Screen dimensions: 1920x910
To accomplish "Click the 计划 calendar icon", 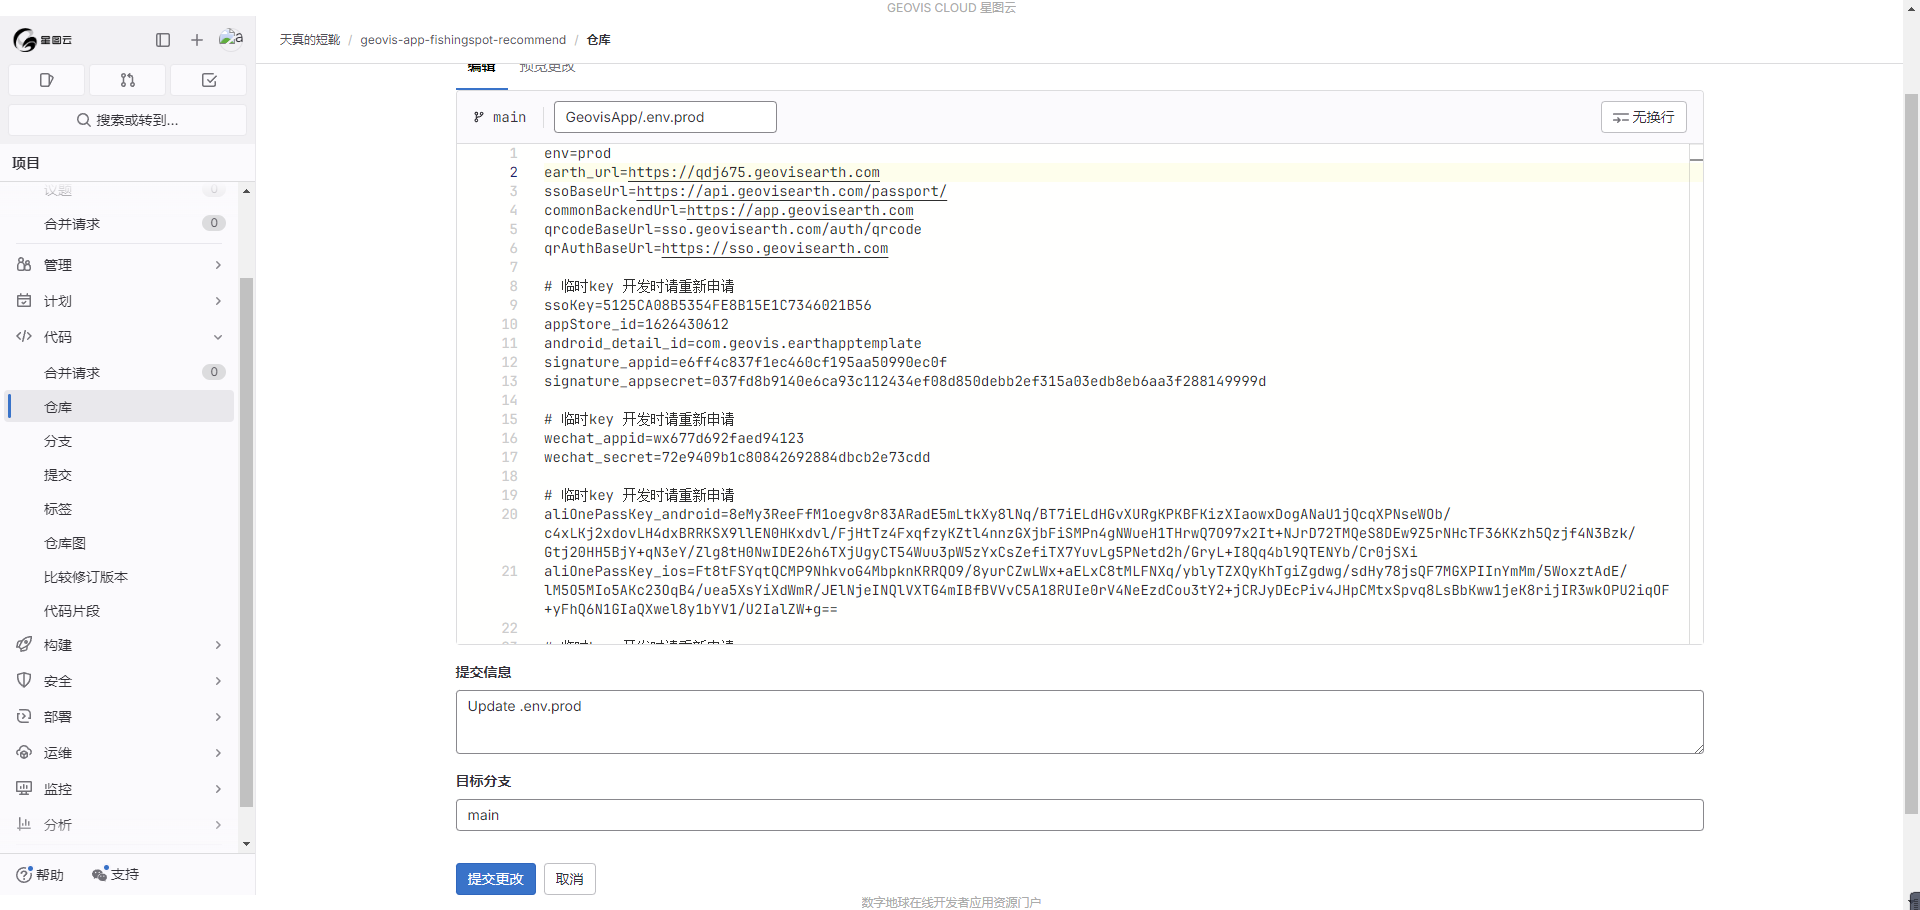I will point(24,301).
